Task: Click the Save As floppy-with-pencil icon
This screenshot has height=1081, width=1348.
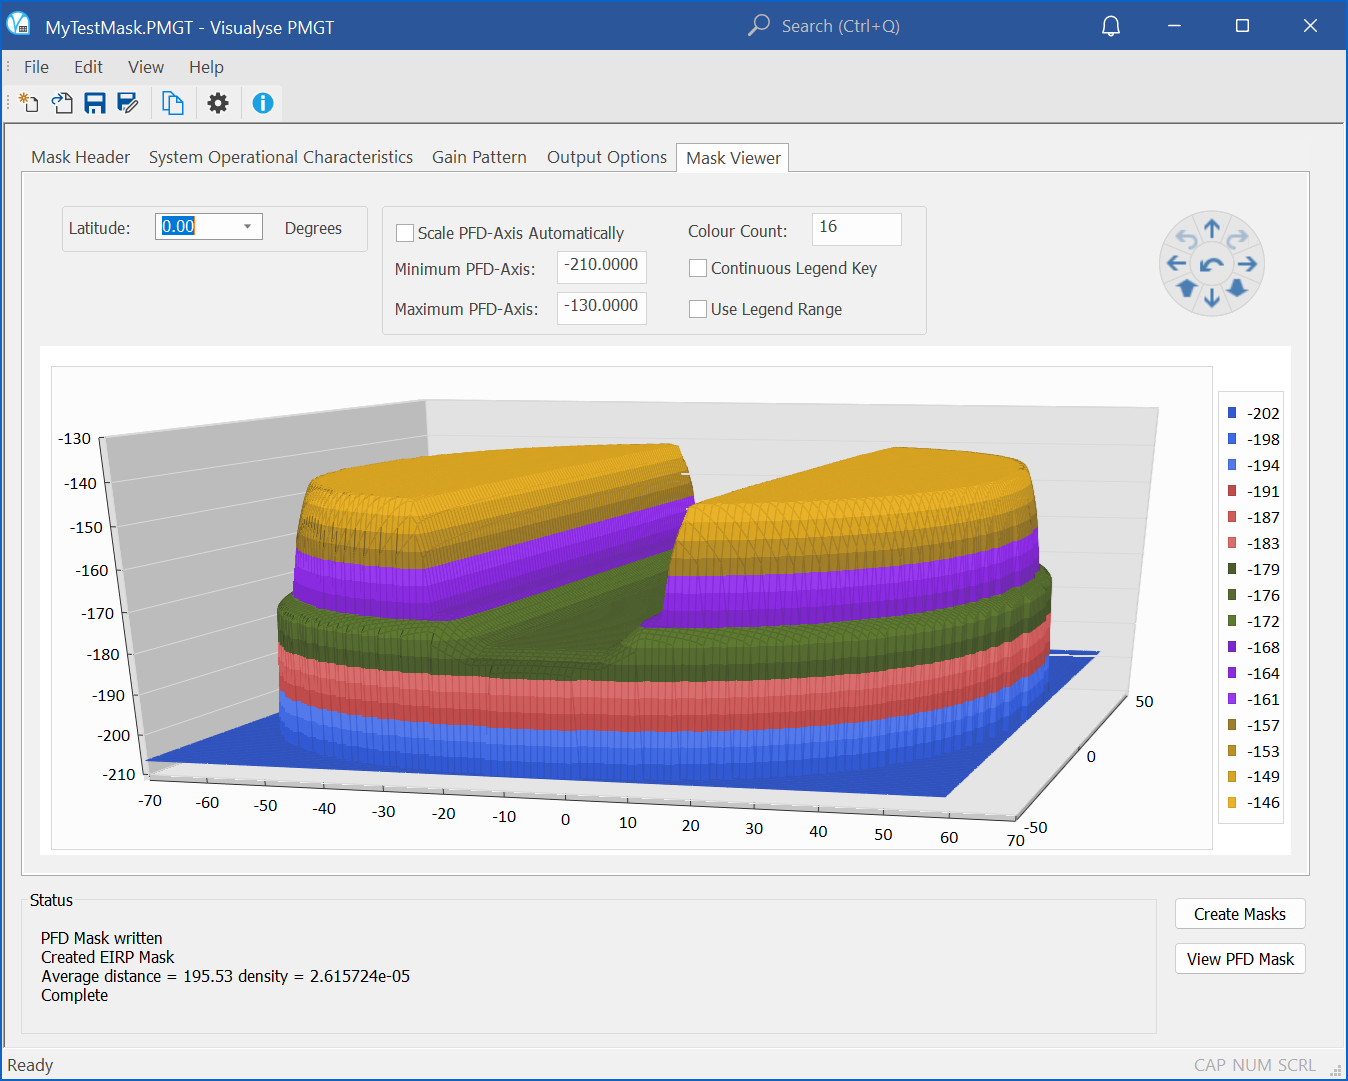Action: click(128, 103)
